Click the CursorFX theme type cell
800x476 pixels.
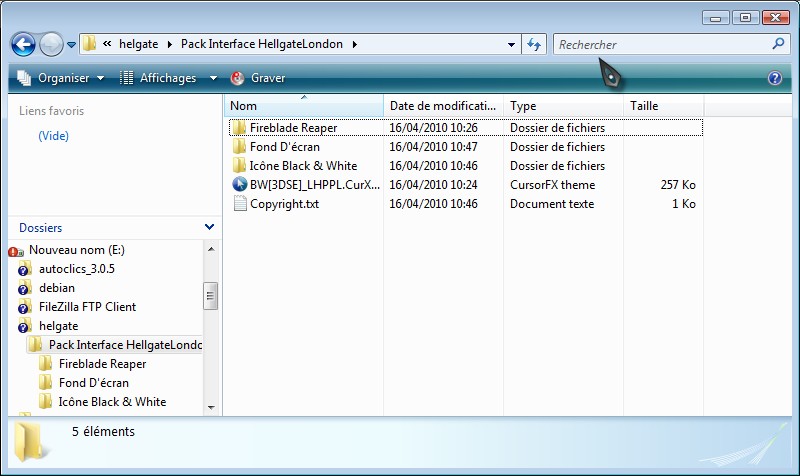tap(553, 185)
